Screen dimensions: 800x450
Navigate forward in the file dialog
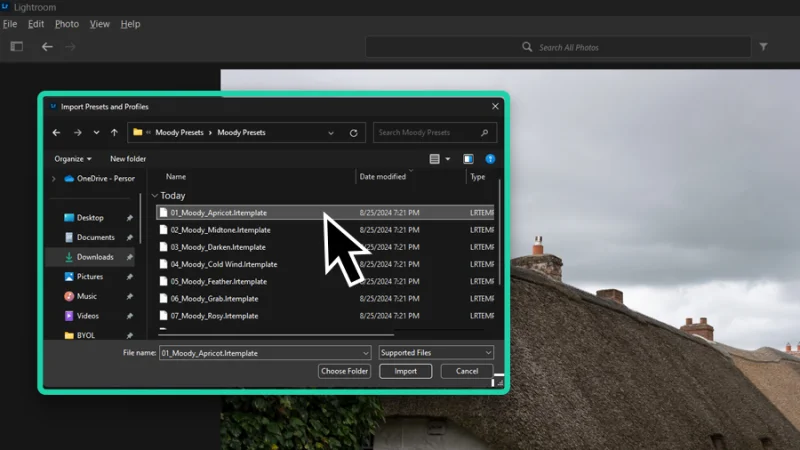[78, 133]
